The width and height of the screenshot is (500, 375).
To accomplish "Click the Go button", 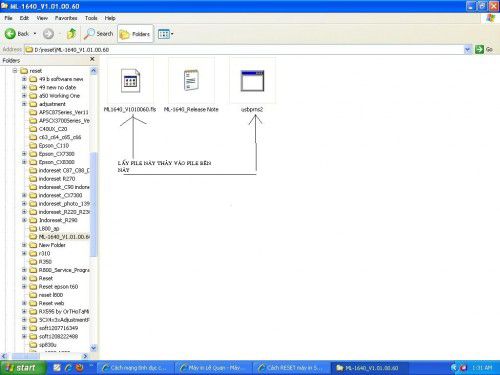I will tap(484, 50).
